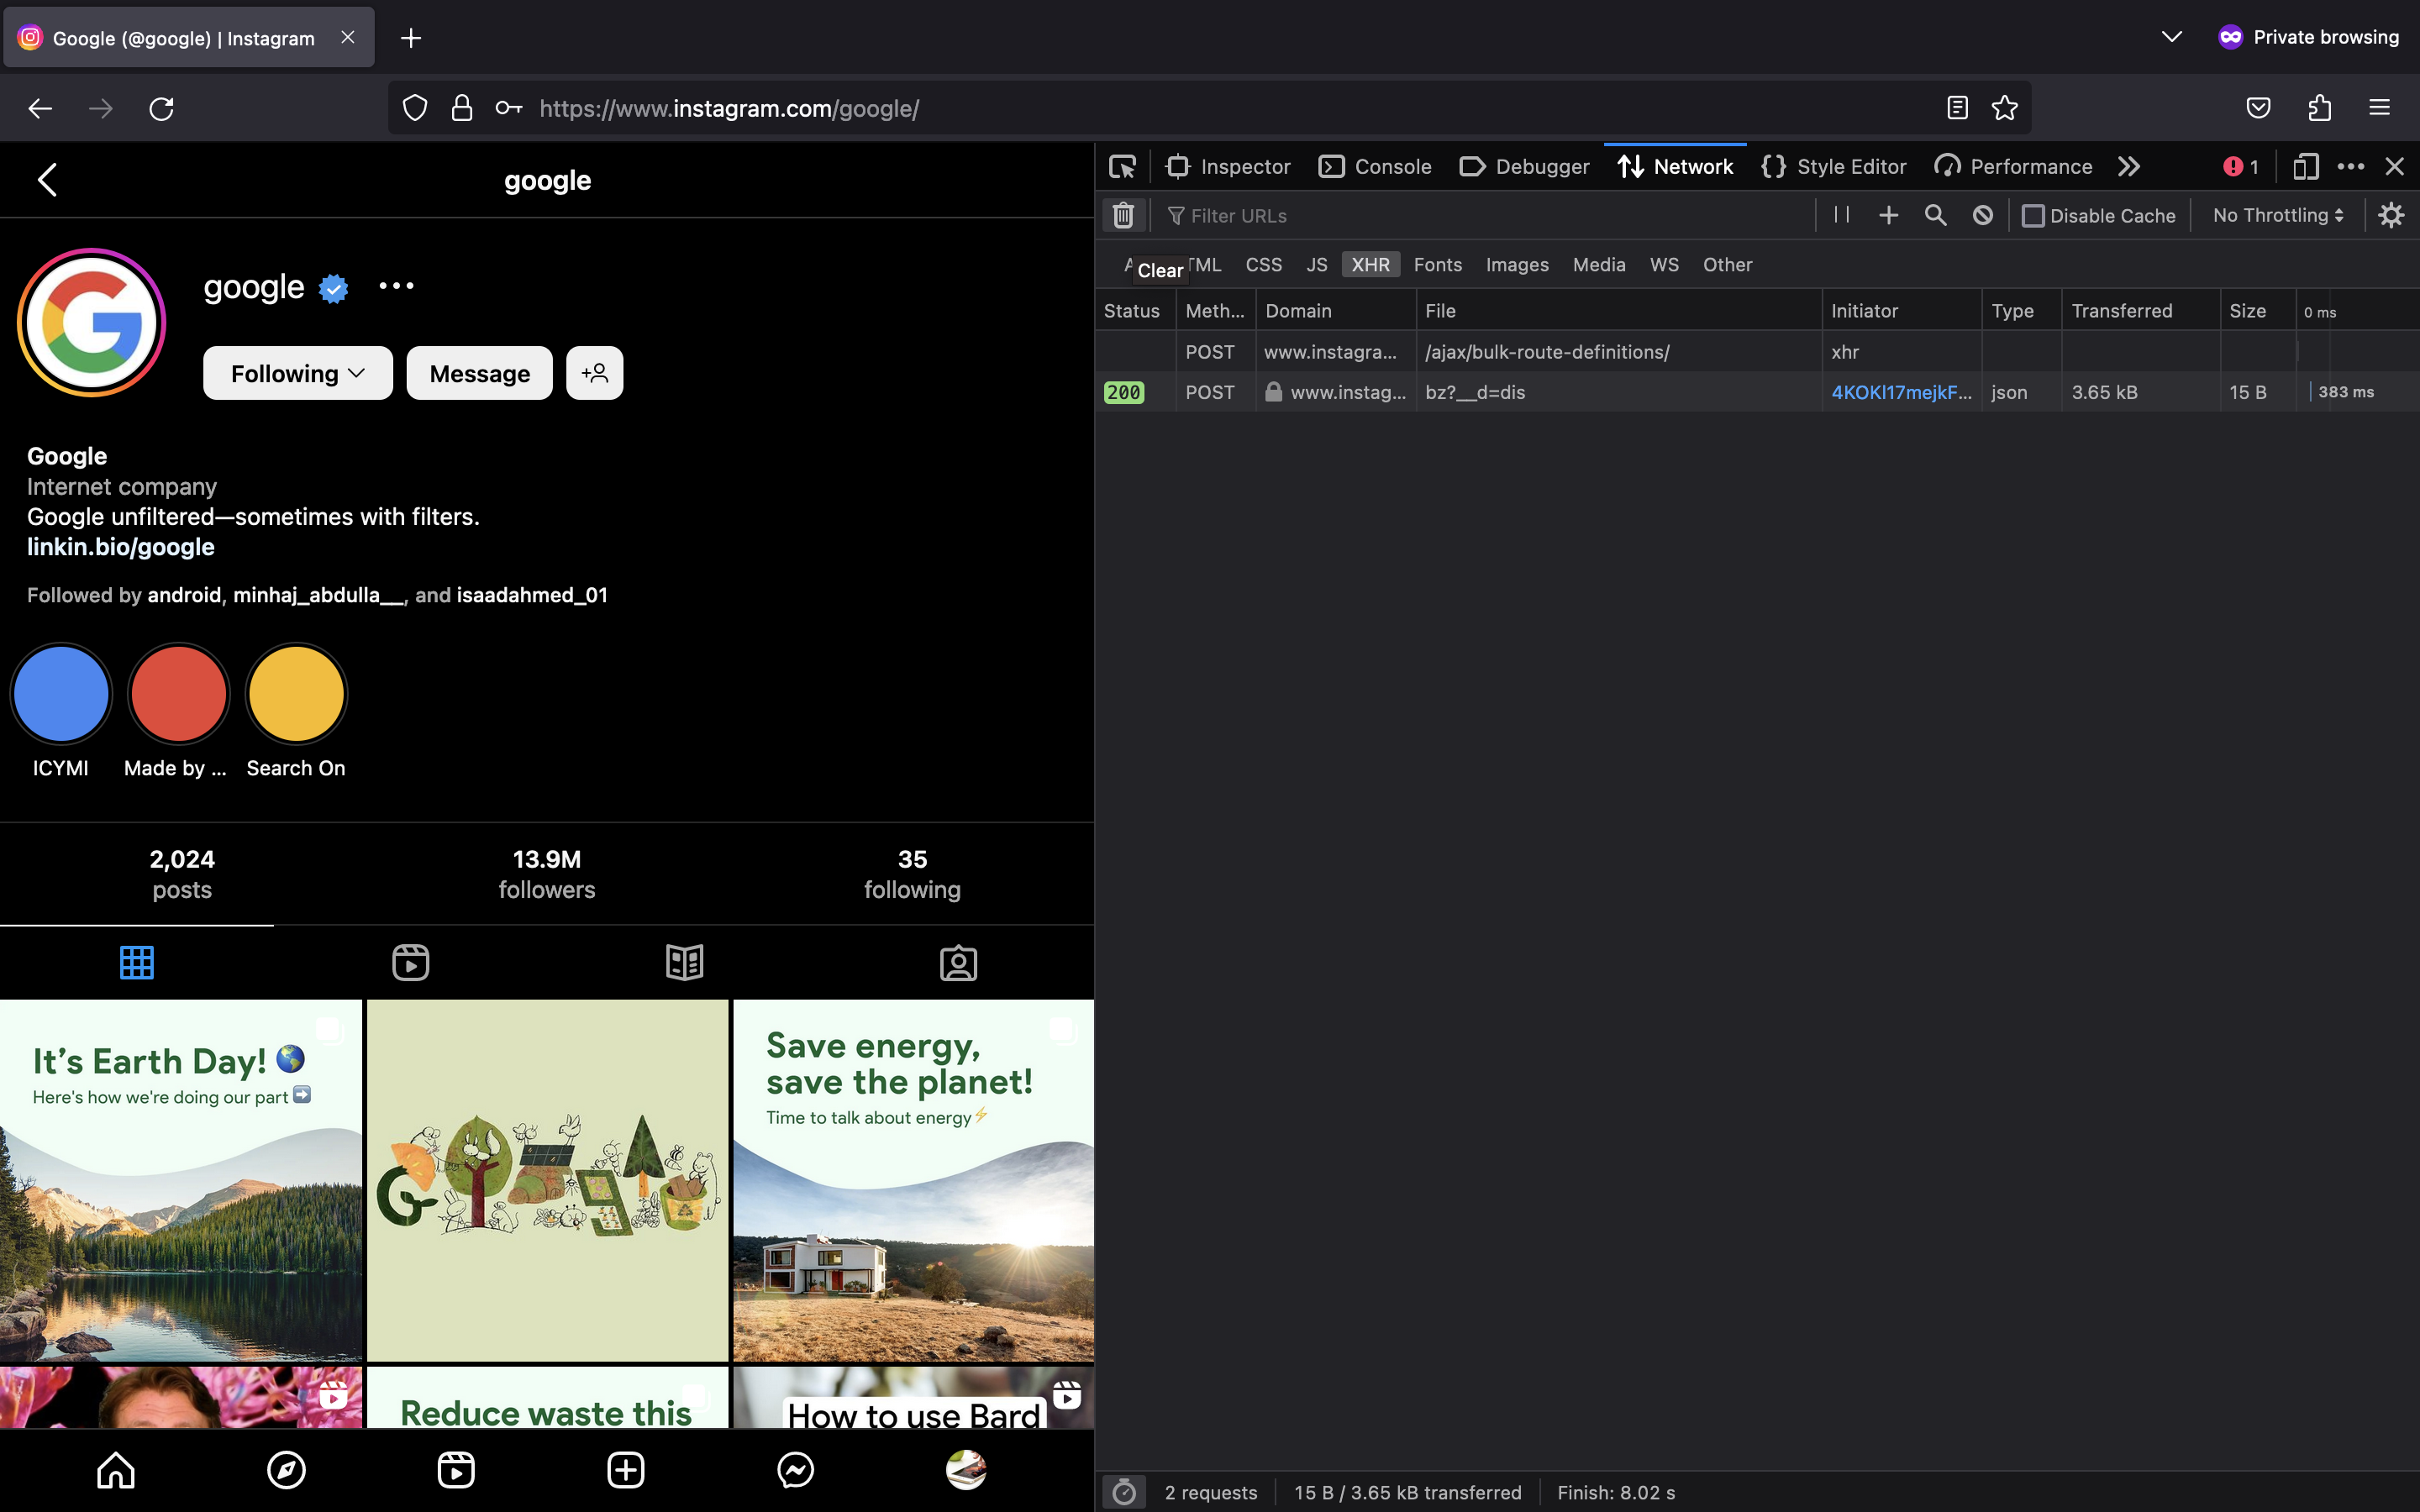Open tracking protection shield icon
Screen dimensions: 2420x1512
[x=415, y=108]
